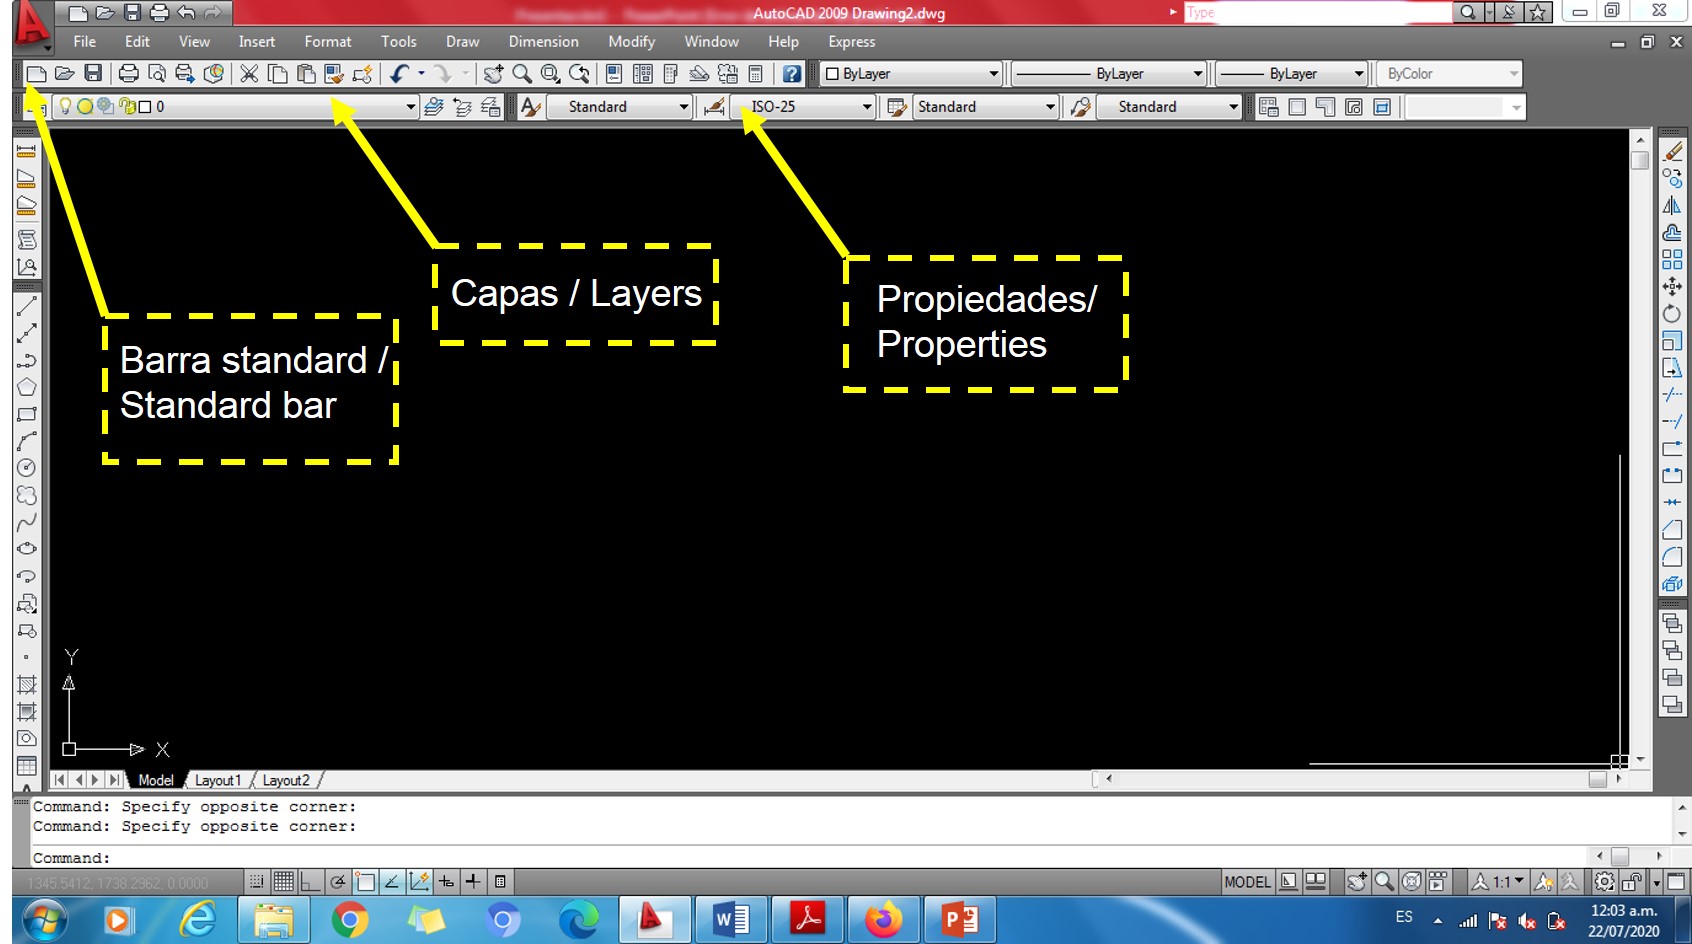Open the Express menu
This screenshot has width=1692, height=944.
point(851,42)
